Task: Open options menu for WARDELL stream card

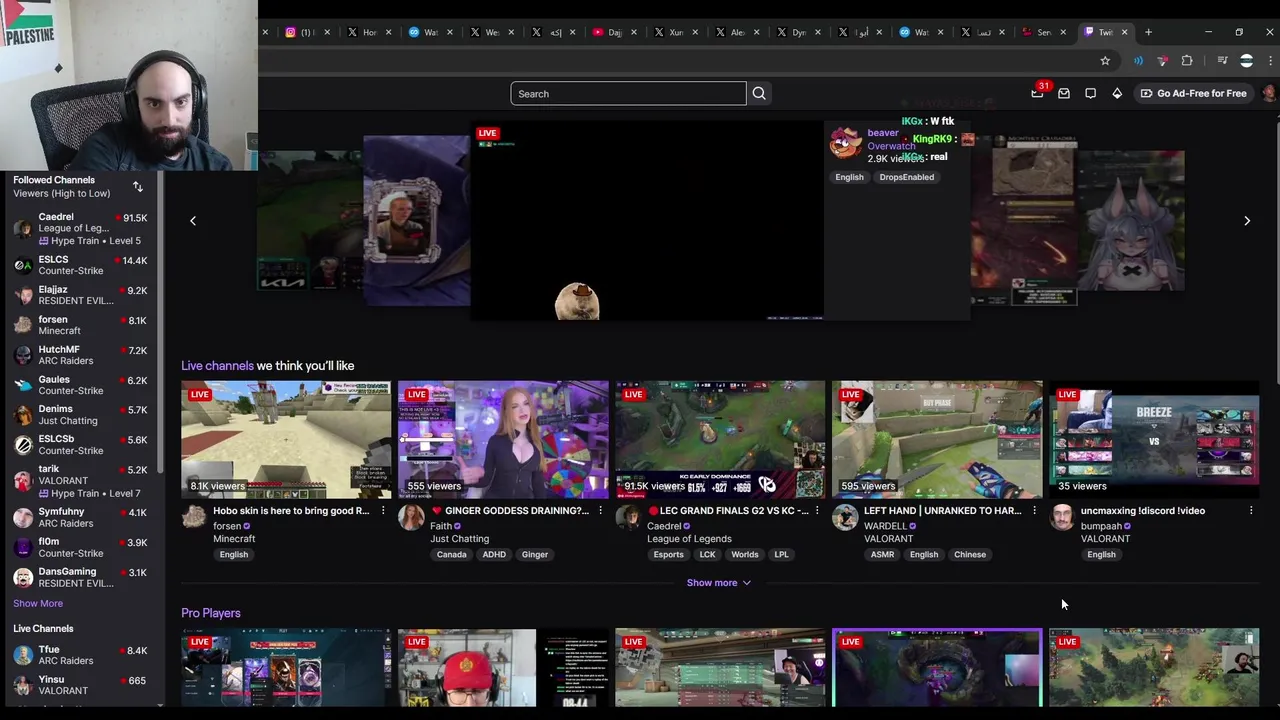Action: [1034, 511]
